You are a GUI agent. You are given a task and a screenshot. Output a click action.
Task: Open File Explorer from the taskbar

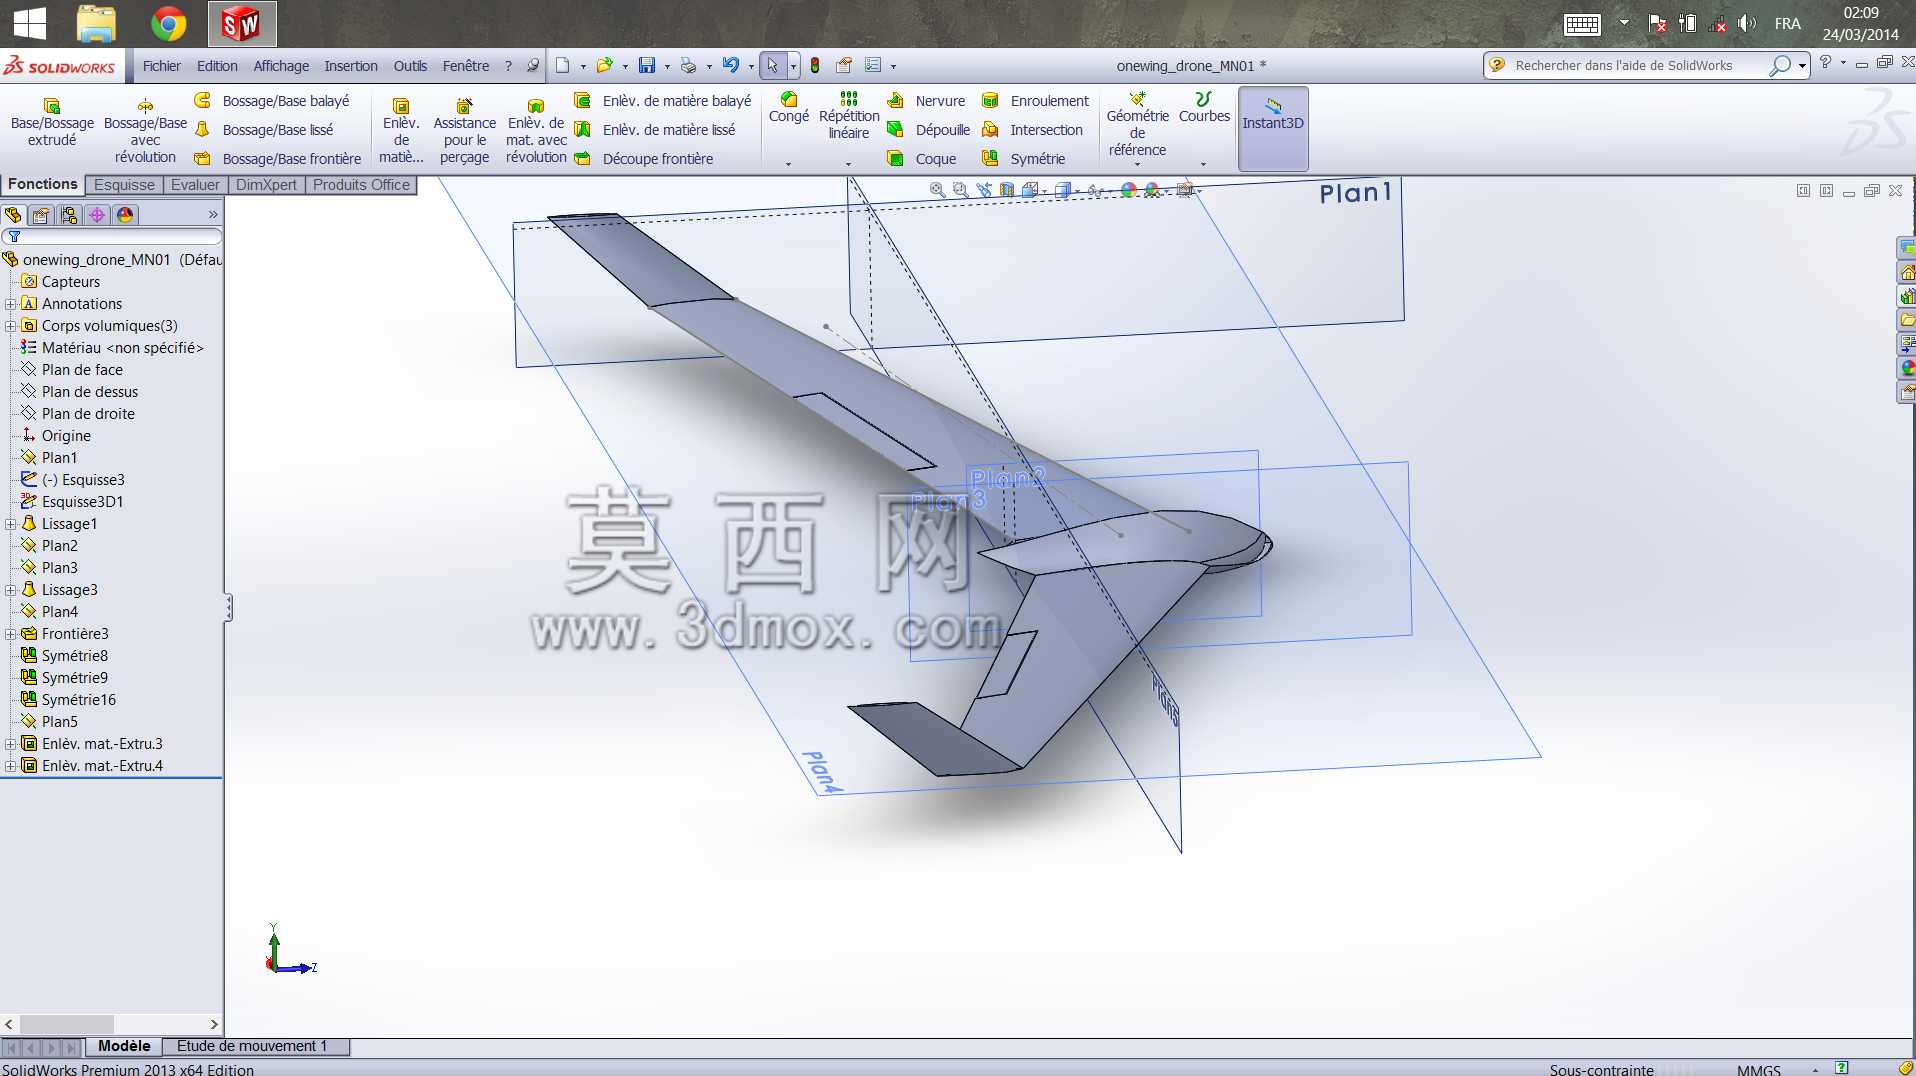coord(96,23)
